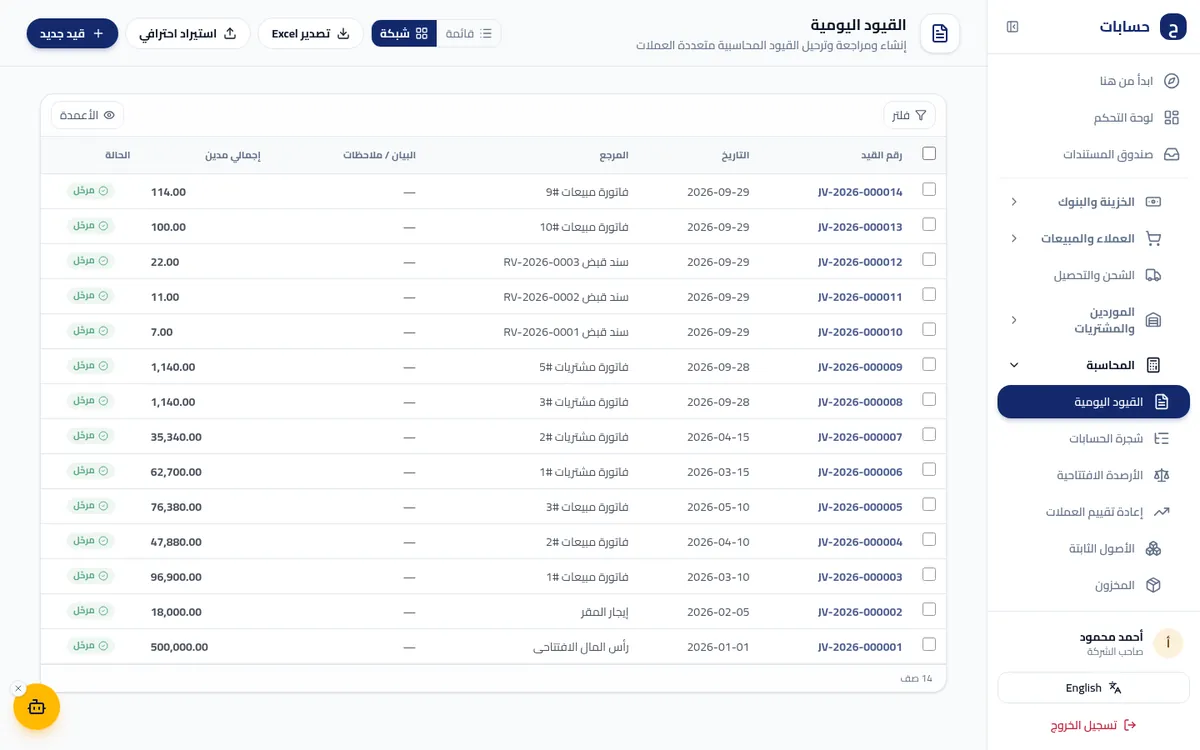
Task: Click the tree icon beside شجرة الحسابات
Action: click(x=1162, y=438)
